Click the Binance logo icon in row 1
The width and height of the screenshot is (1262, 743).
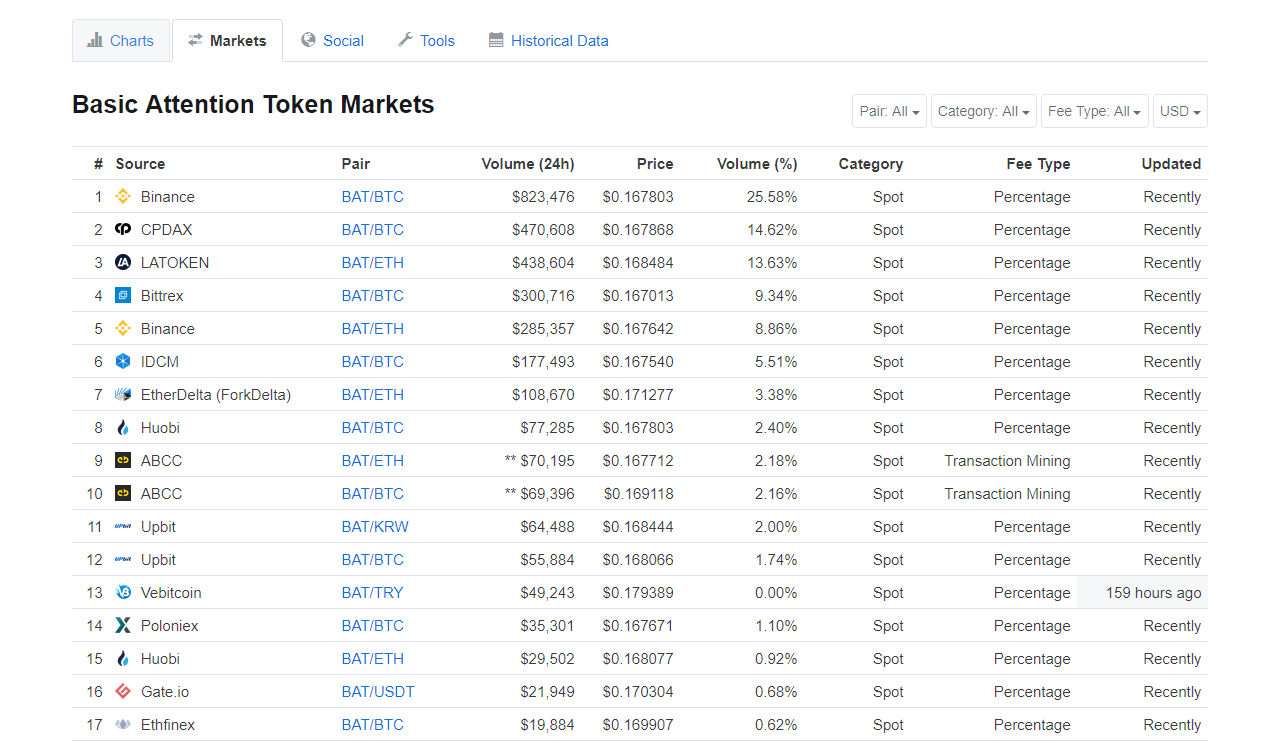tap(123, 197)
